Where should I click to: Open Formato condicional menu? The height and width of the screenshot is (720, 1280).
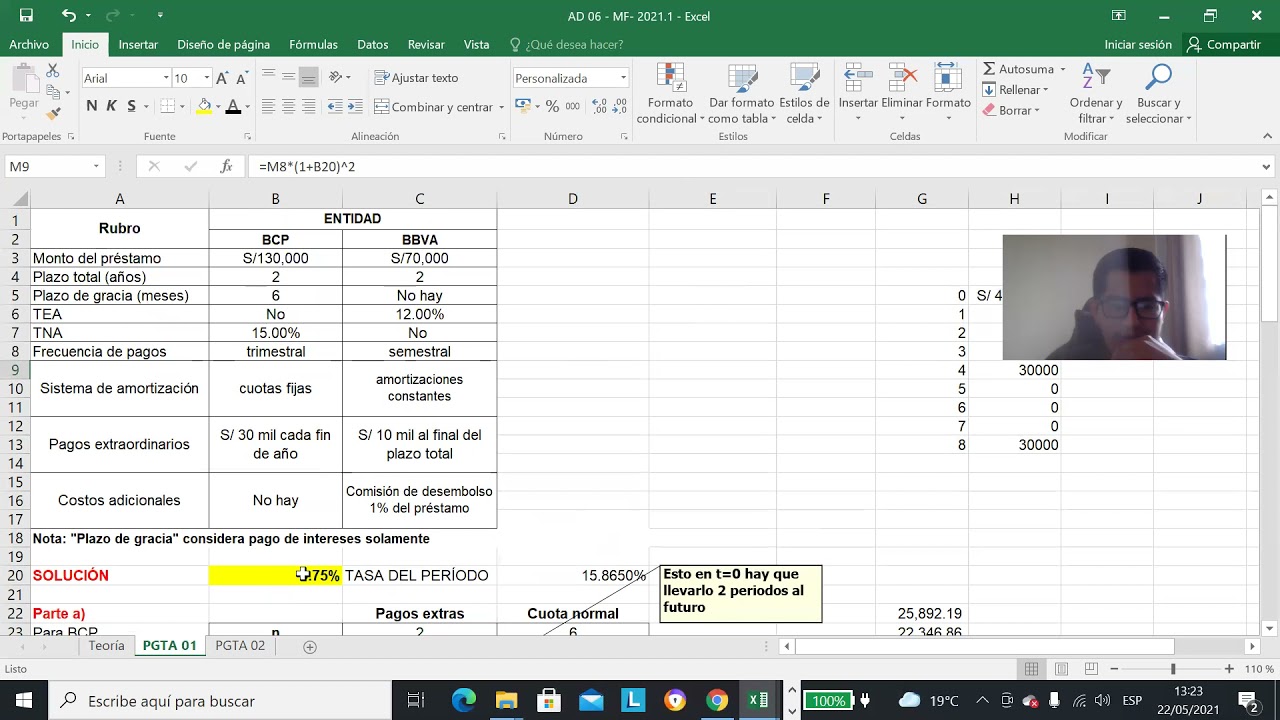pyautogui.click(x=670, y=94)
